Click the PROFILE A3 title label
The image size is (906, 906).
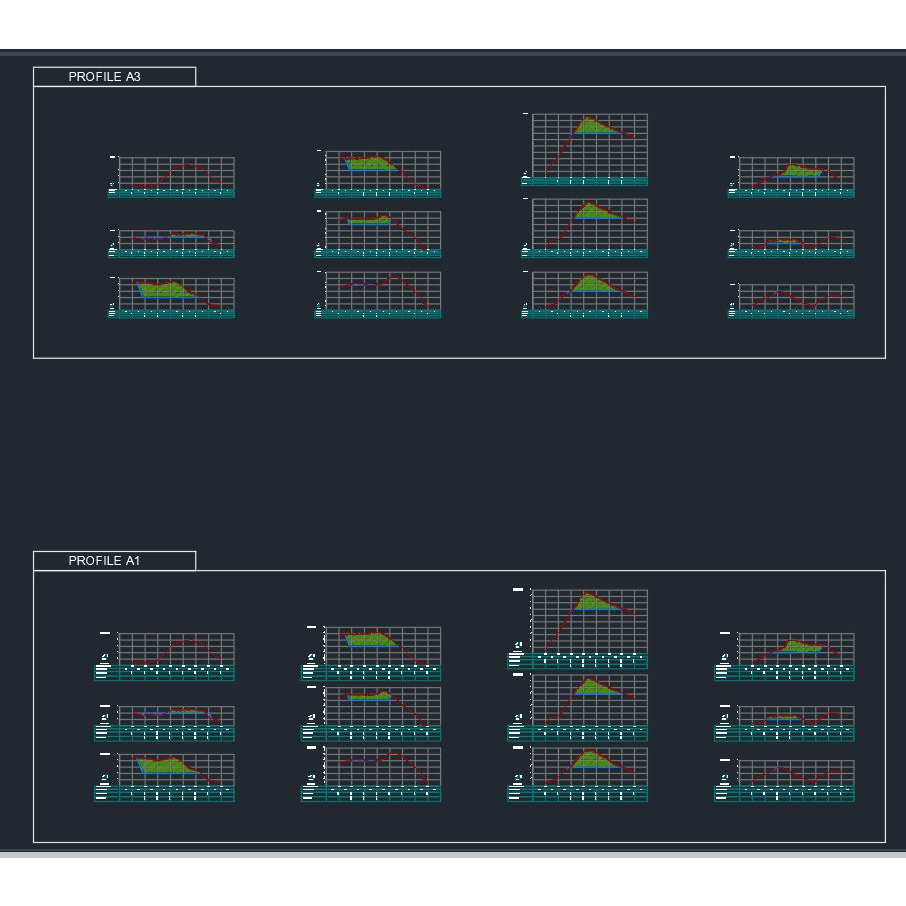tap(105, 77)
